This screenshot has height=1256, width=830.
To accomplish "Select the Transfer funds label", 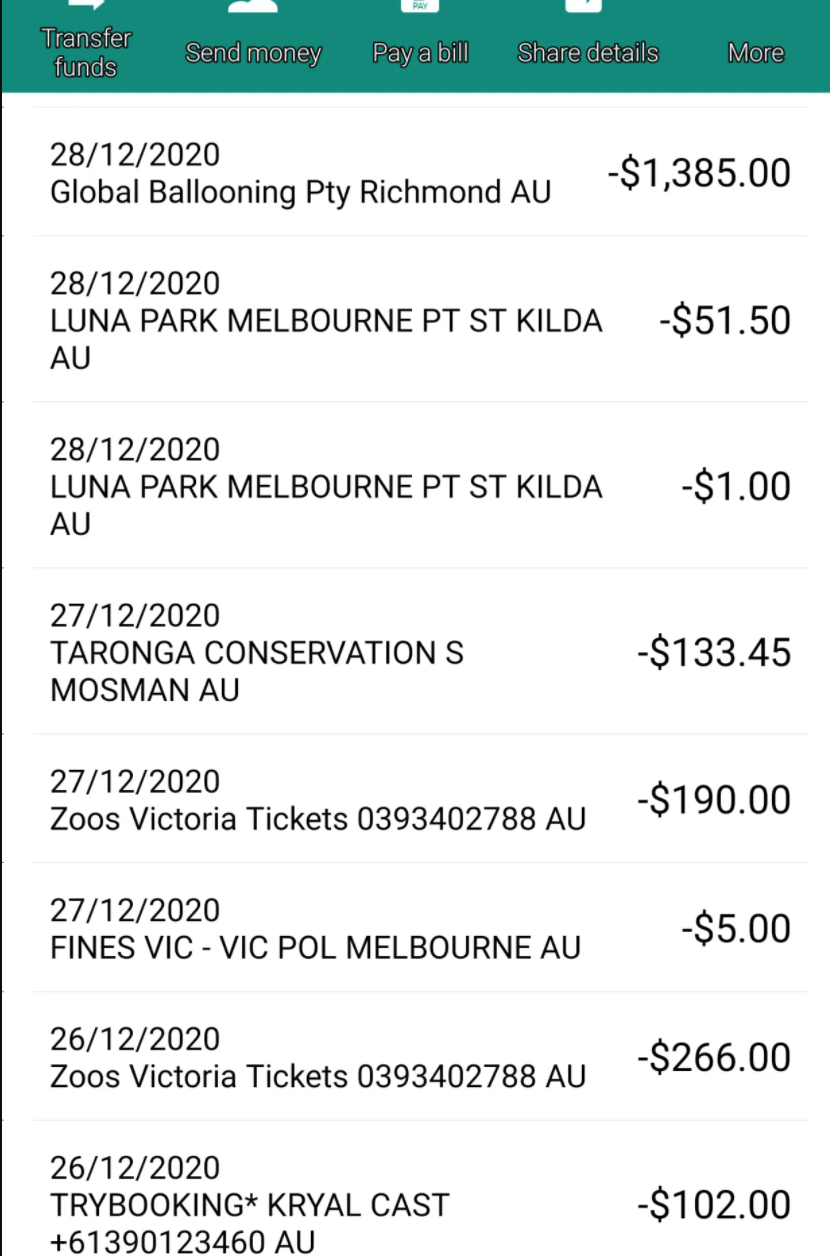I will (x=86, y=53).
